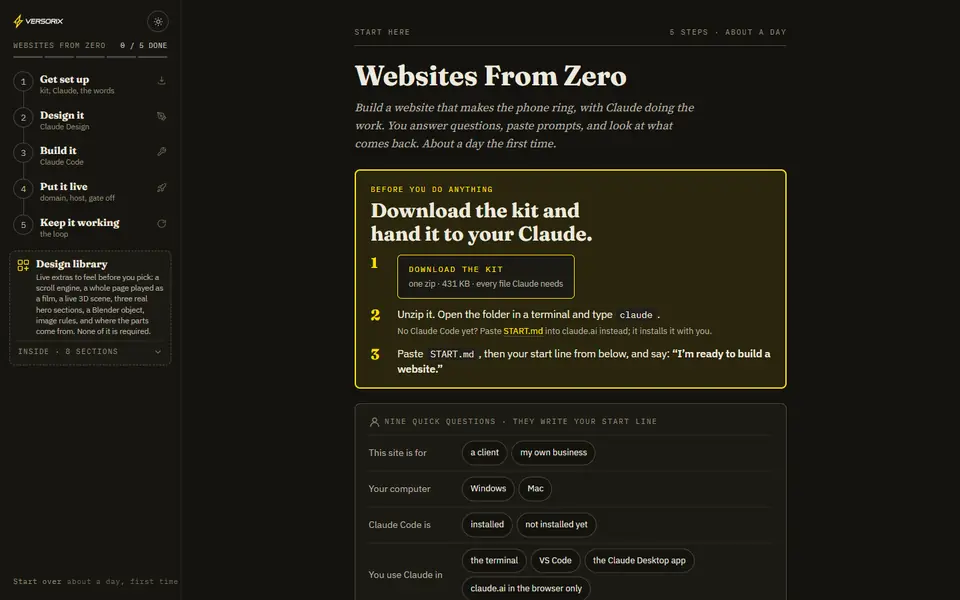Open the START.md link
Image resolution: width=960 pixels, height=600 pixels.
523,331
